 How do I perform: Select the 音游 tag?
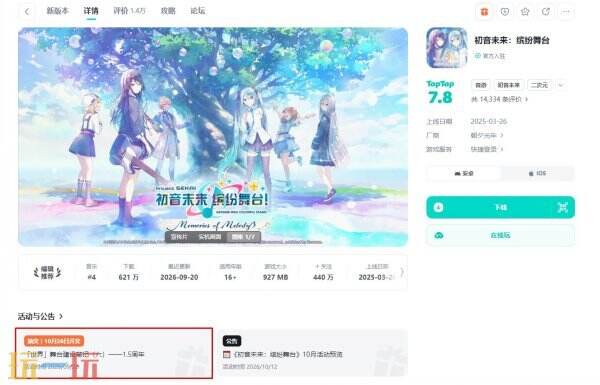(x=481, y=85)
